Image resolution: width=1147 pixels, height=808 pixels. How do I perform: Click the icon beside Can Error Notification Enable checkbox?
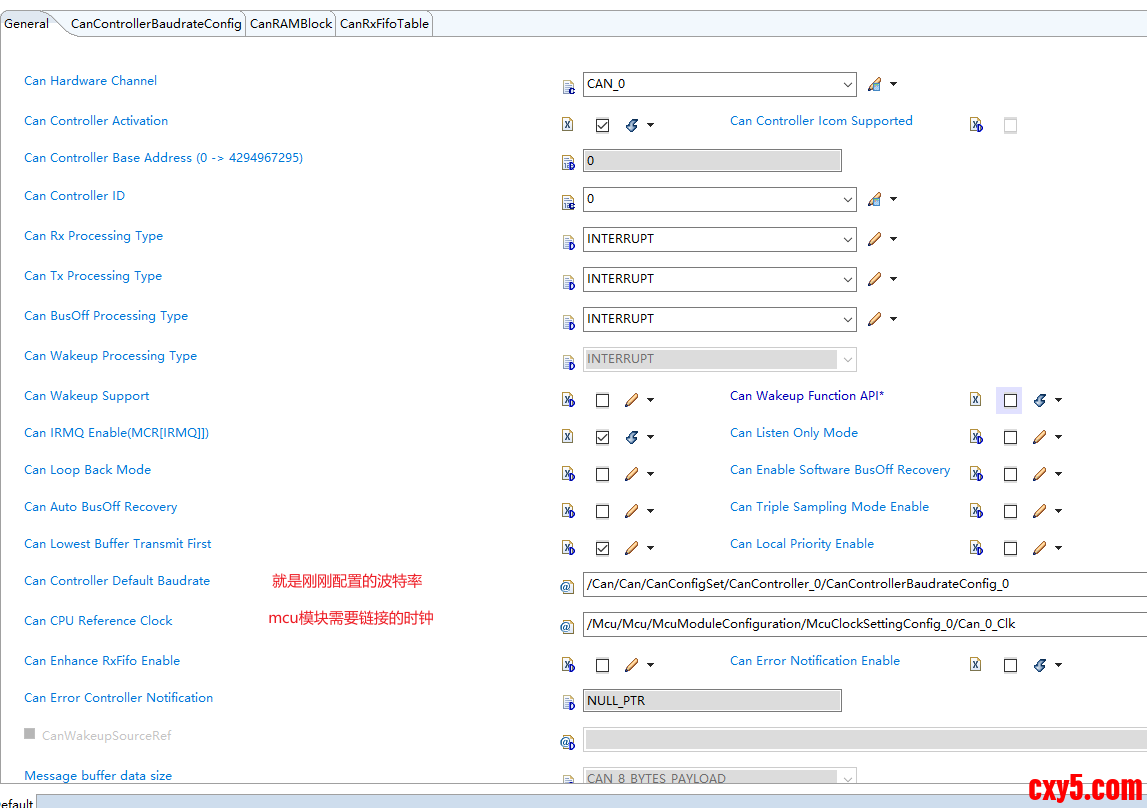tap(1040, 665)
